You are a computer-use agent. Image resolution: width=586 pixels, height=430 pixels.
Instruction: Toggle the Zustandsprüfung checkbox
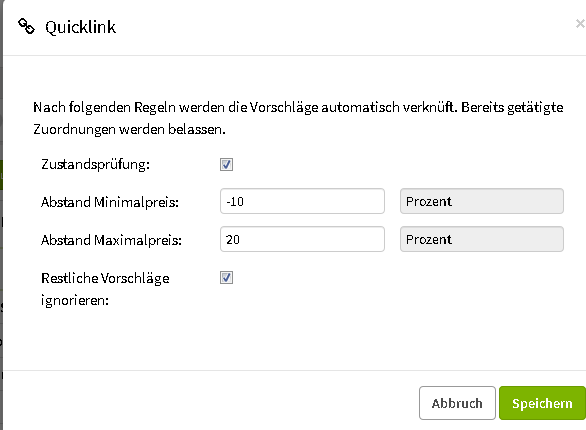tap(226, 164)
